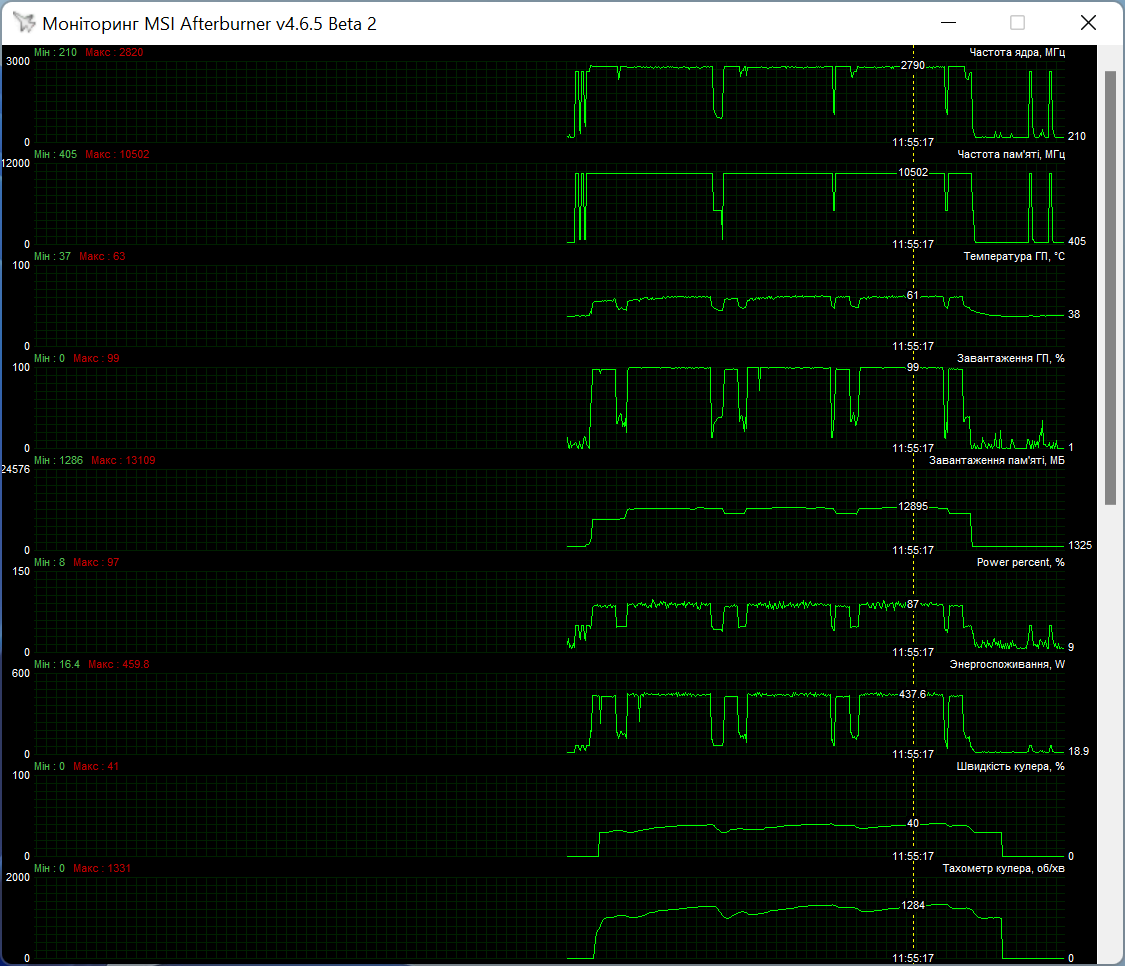Click the 12895 marker value on memory usage graph

point(913,506)
